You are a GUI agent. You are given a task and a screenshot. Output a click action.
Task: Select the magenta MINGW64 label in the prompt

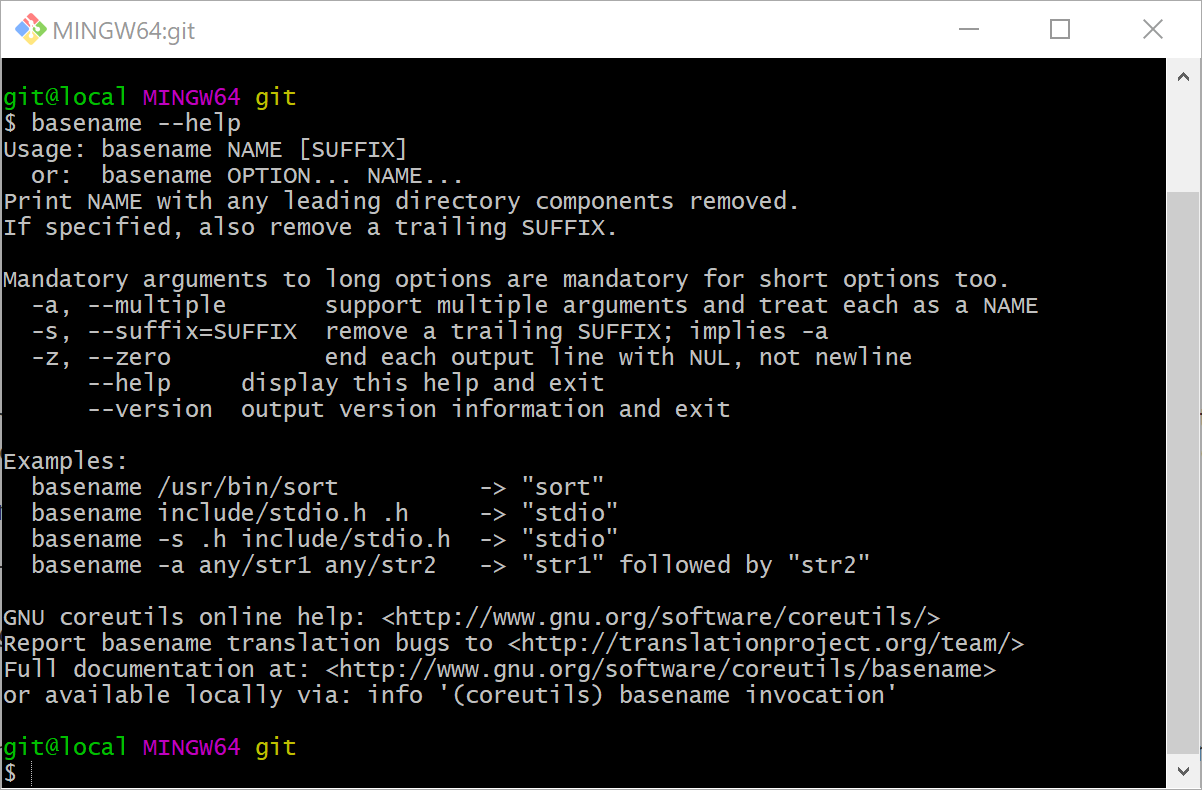pos(190,746)
